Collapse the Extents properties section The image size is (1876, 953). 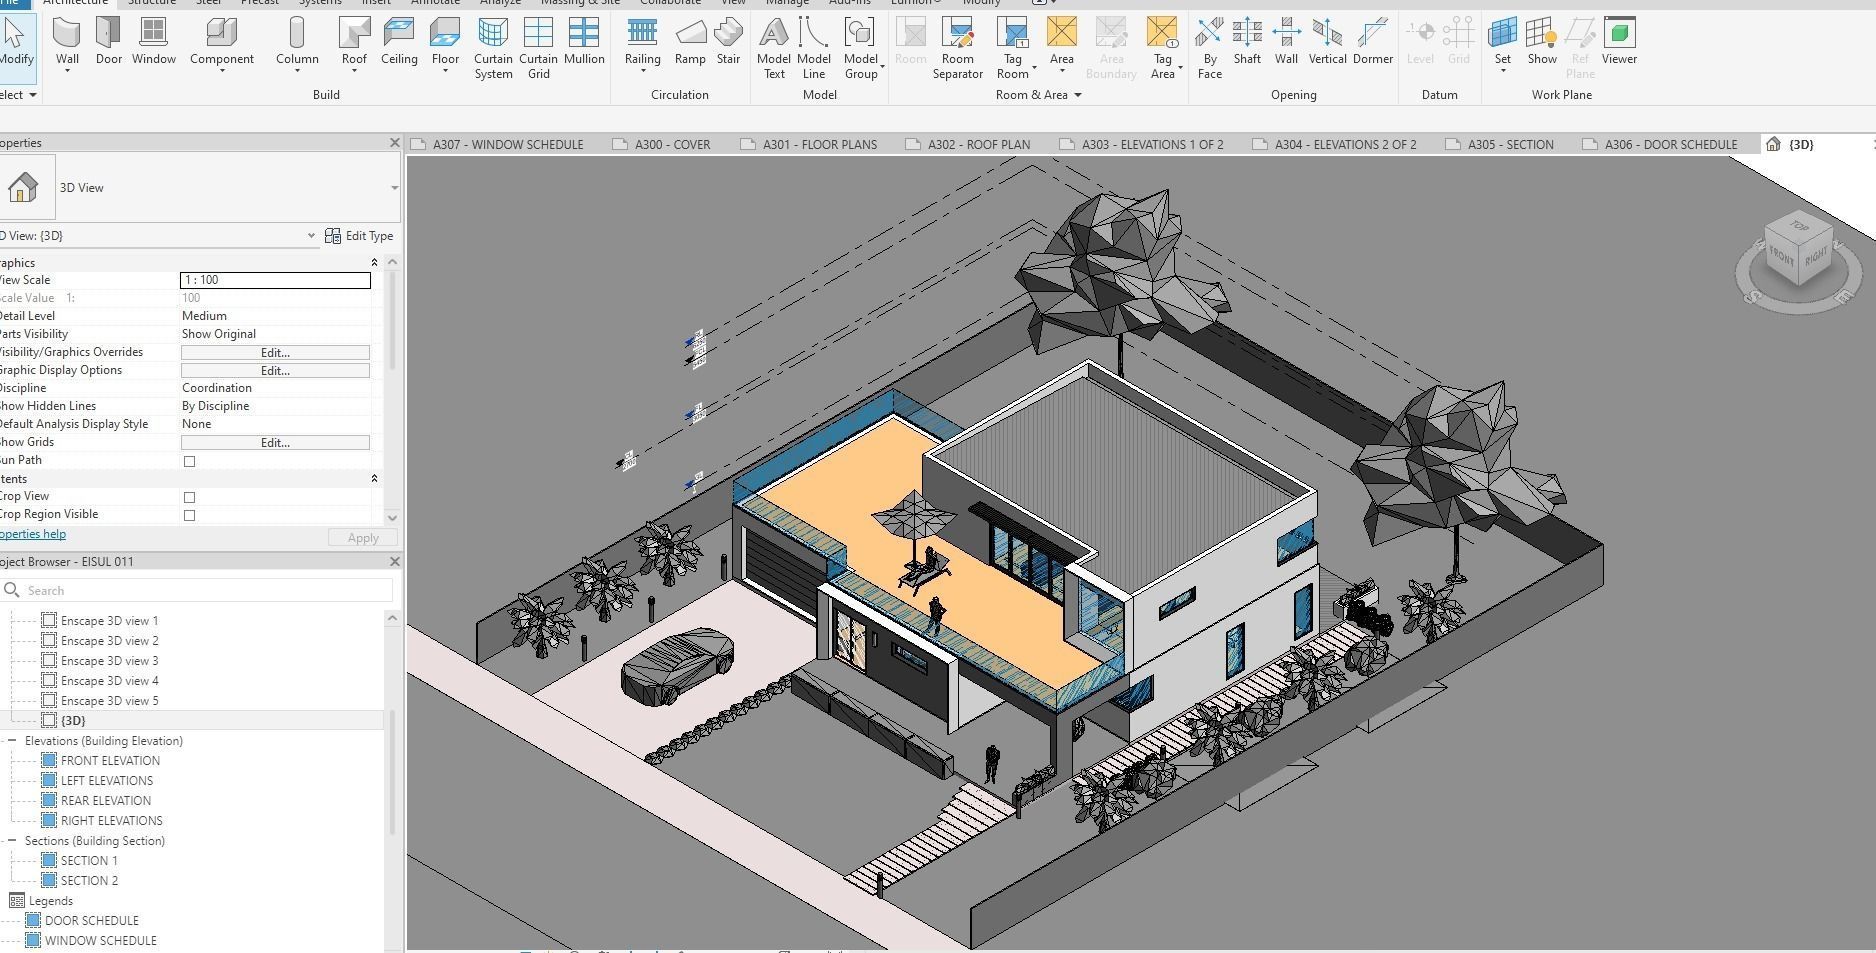[375, 479]
